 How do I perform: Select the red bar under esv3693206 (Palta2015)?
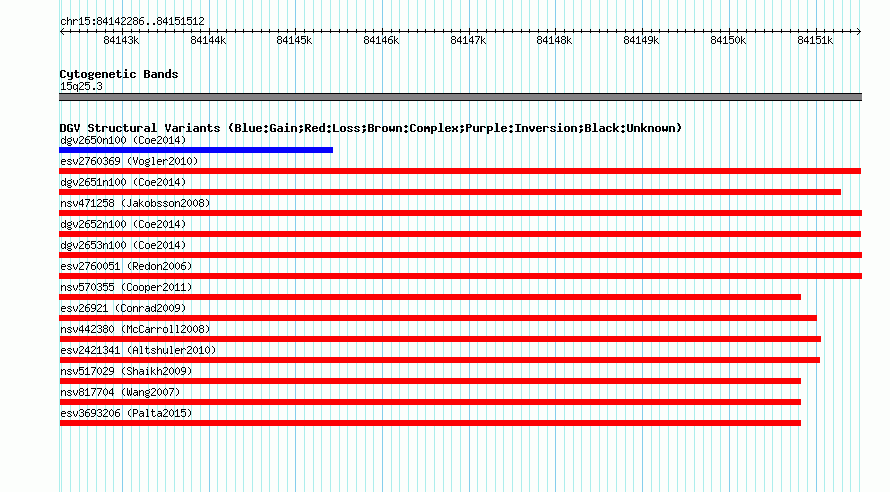click(x=430, y=423)
